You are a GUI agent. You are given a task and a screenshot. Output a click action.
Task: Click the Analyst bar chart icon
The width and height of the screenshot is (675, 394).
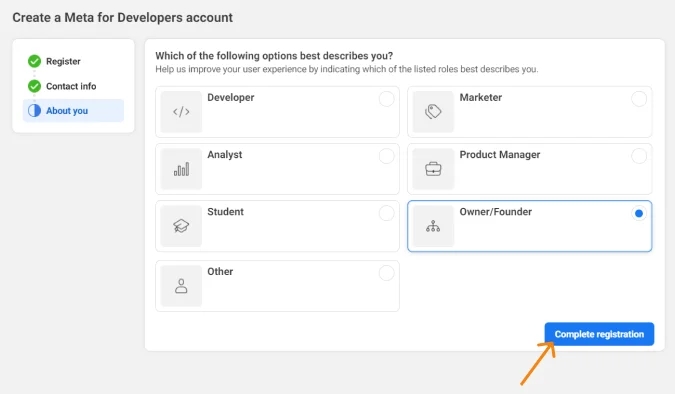[181, 169]
